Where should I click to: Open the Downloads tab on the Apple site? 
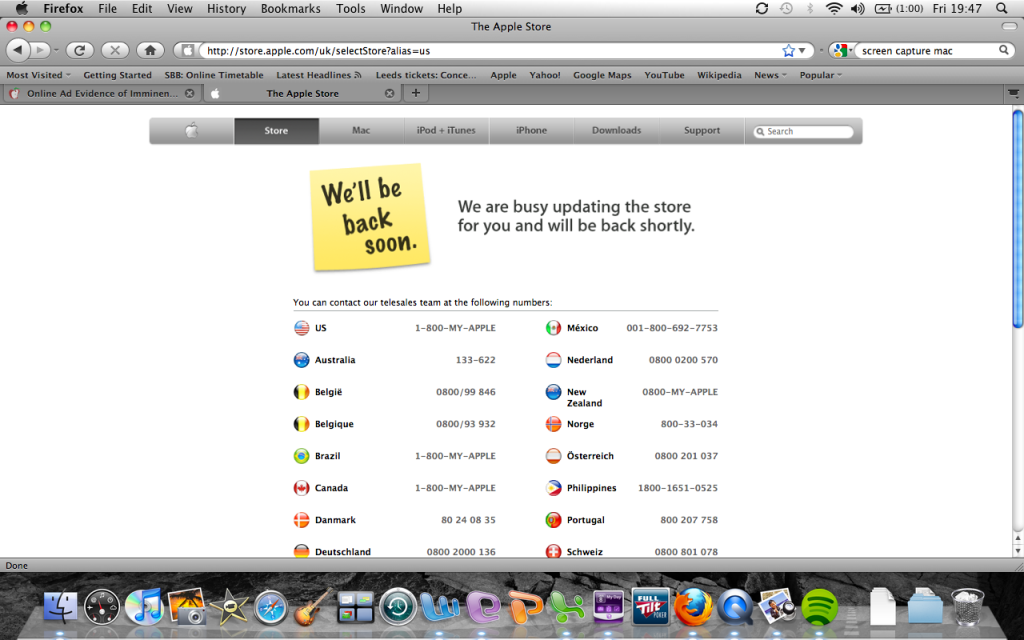[x=616, y=131]
